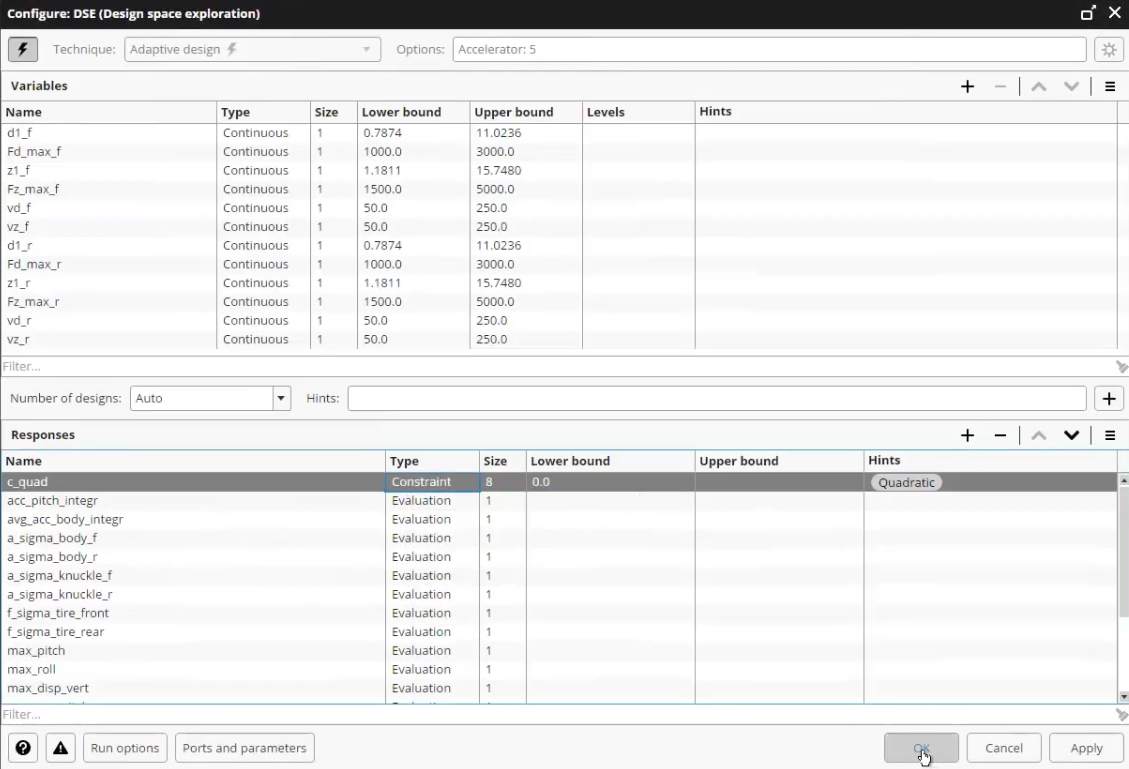The image size is (1129, 769).
Task: Select the z1_f variable name
Action: pyautogui.click(x=19, y=170)
